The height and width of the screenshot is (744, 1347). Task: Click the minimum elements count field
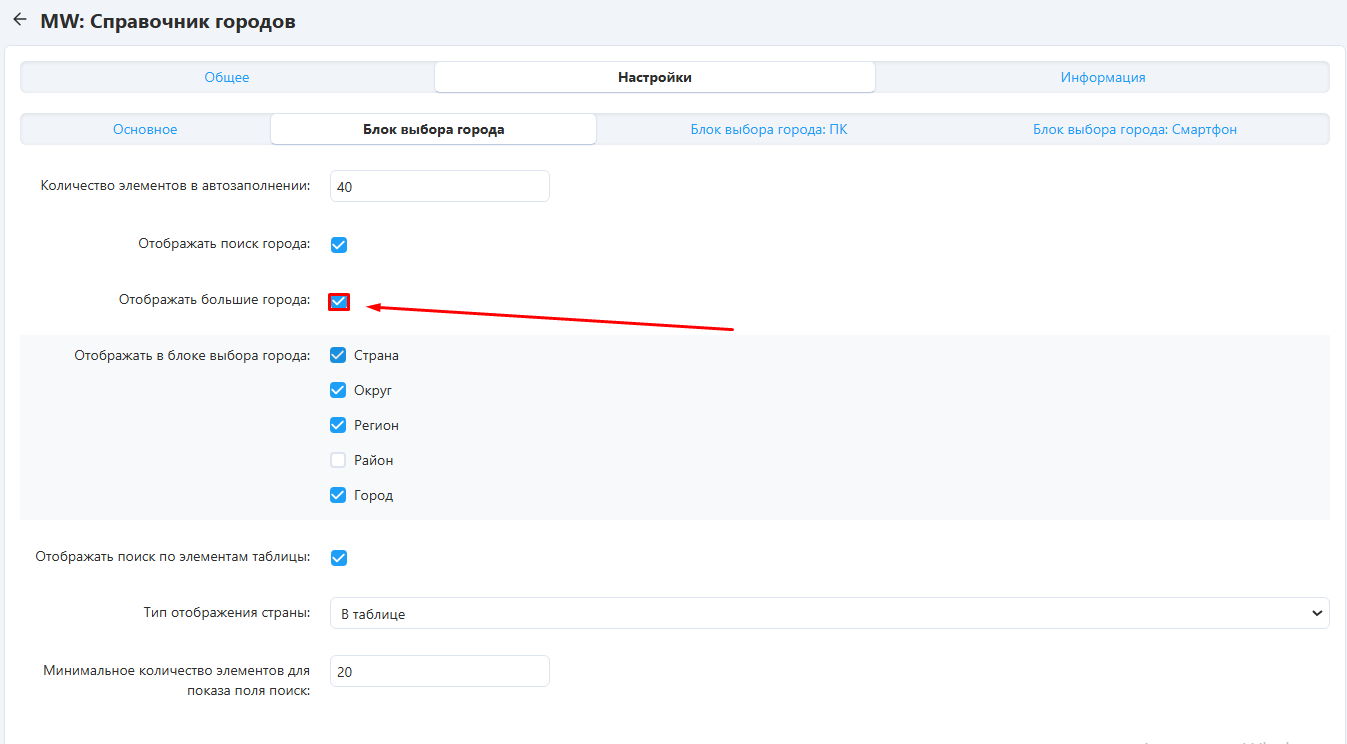(x=439, y=671)
